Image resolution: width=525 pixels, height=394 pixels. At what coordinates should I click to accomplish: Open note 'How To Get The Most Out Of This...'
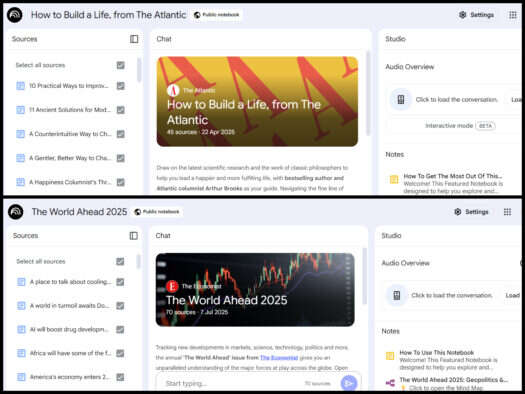tap(453, 176)
